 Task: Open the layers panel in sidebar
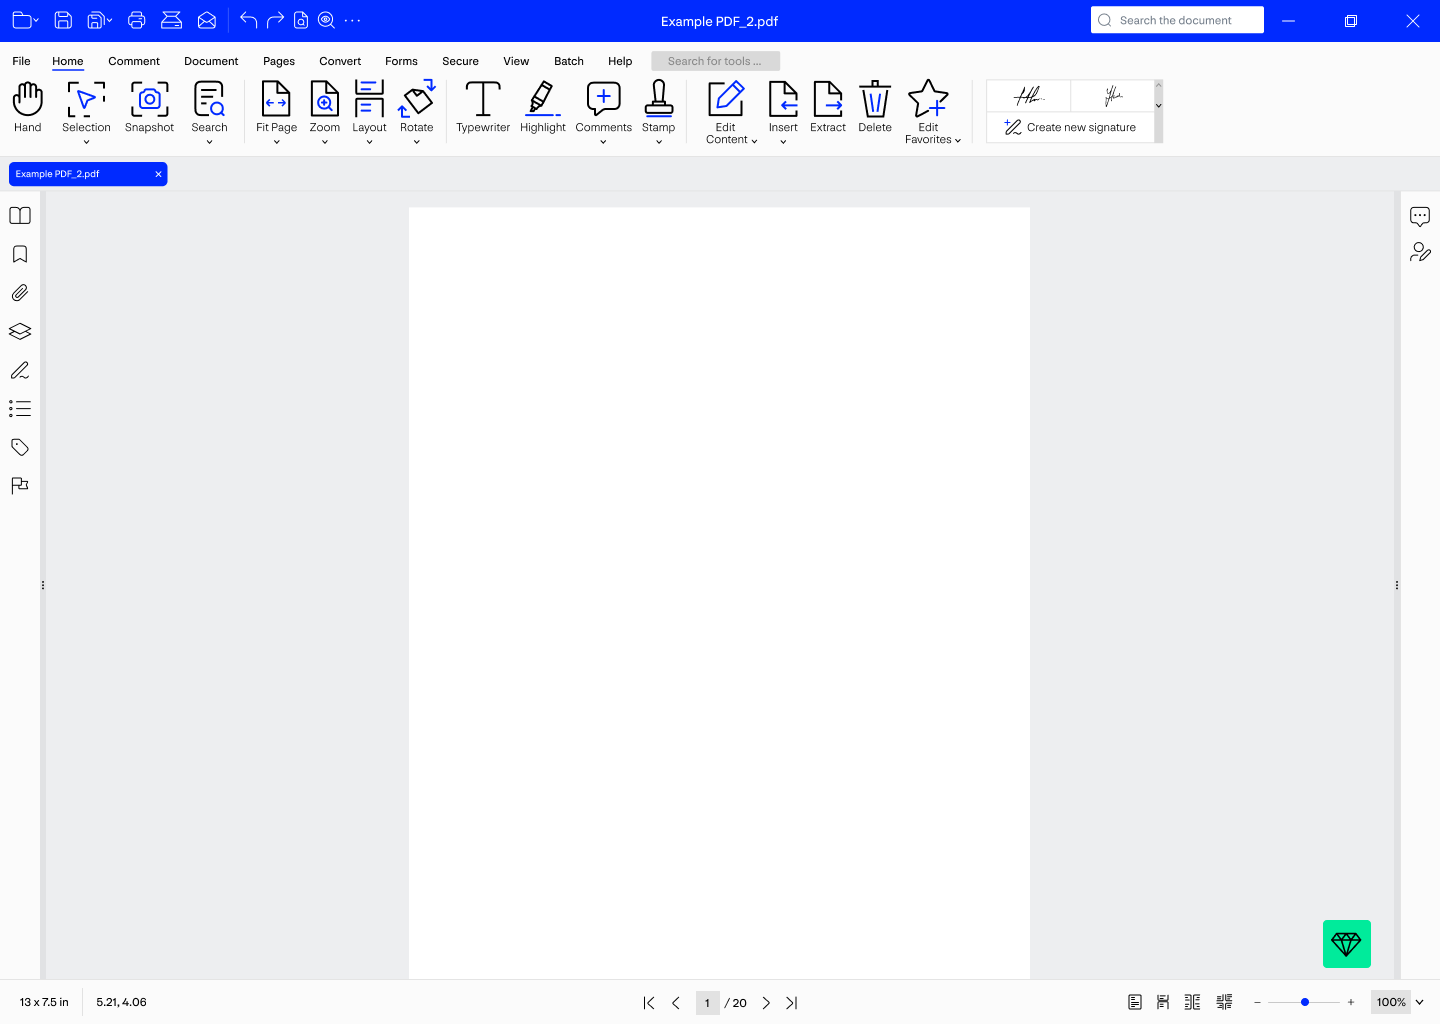(x=20, y=331)
